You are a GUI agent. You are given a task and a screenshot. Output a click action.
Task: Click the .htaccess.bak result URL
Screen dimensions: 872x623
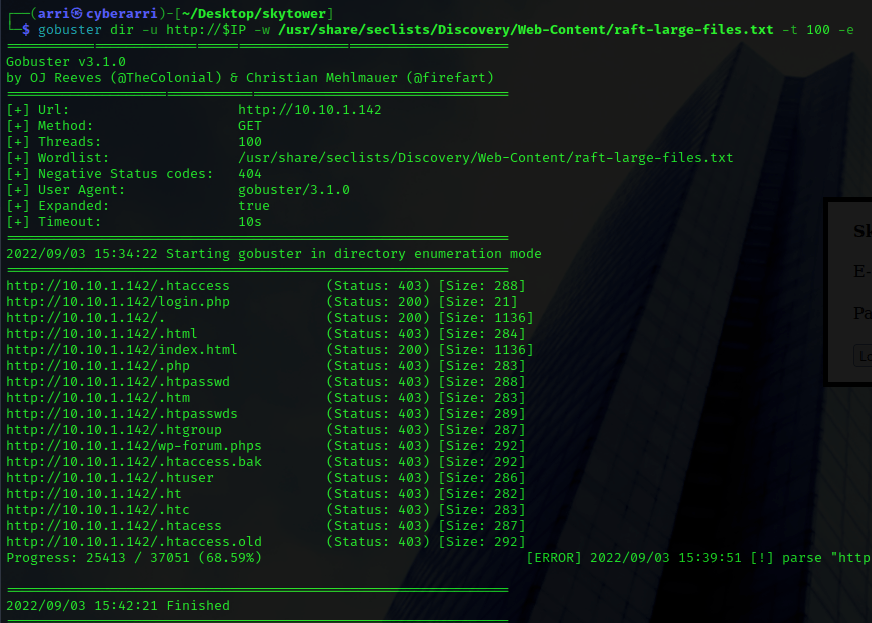click(x=134, y=462)
